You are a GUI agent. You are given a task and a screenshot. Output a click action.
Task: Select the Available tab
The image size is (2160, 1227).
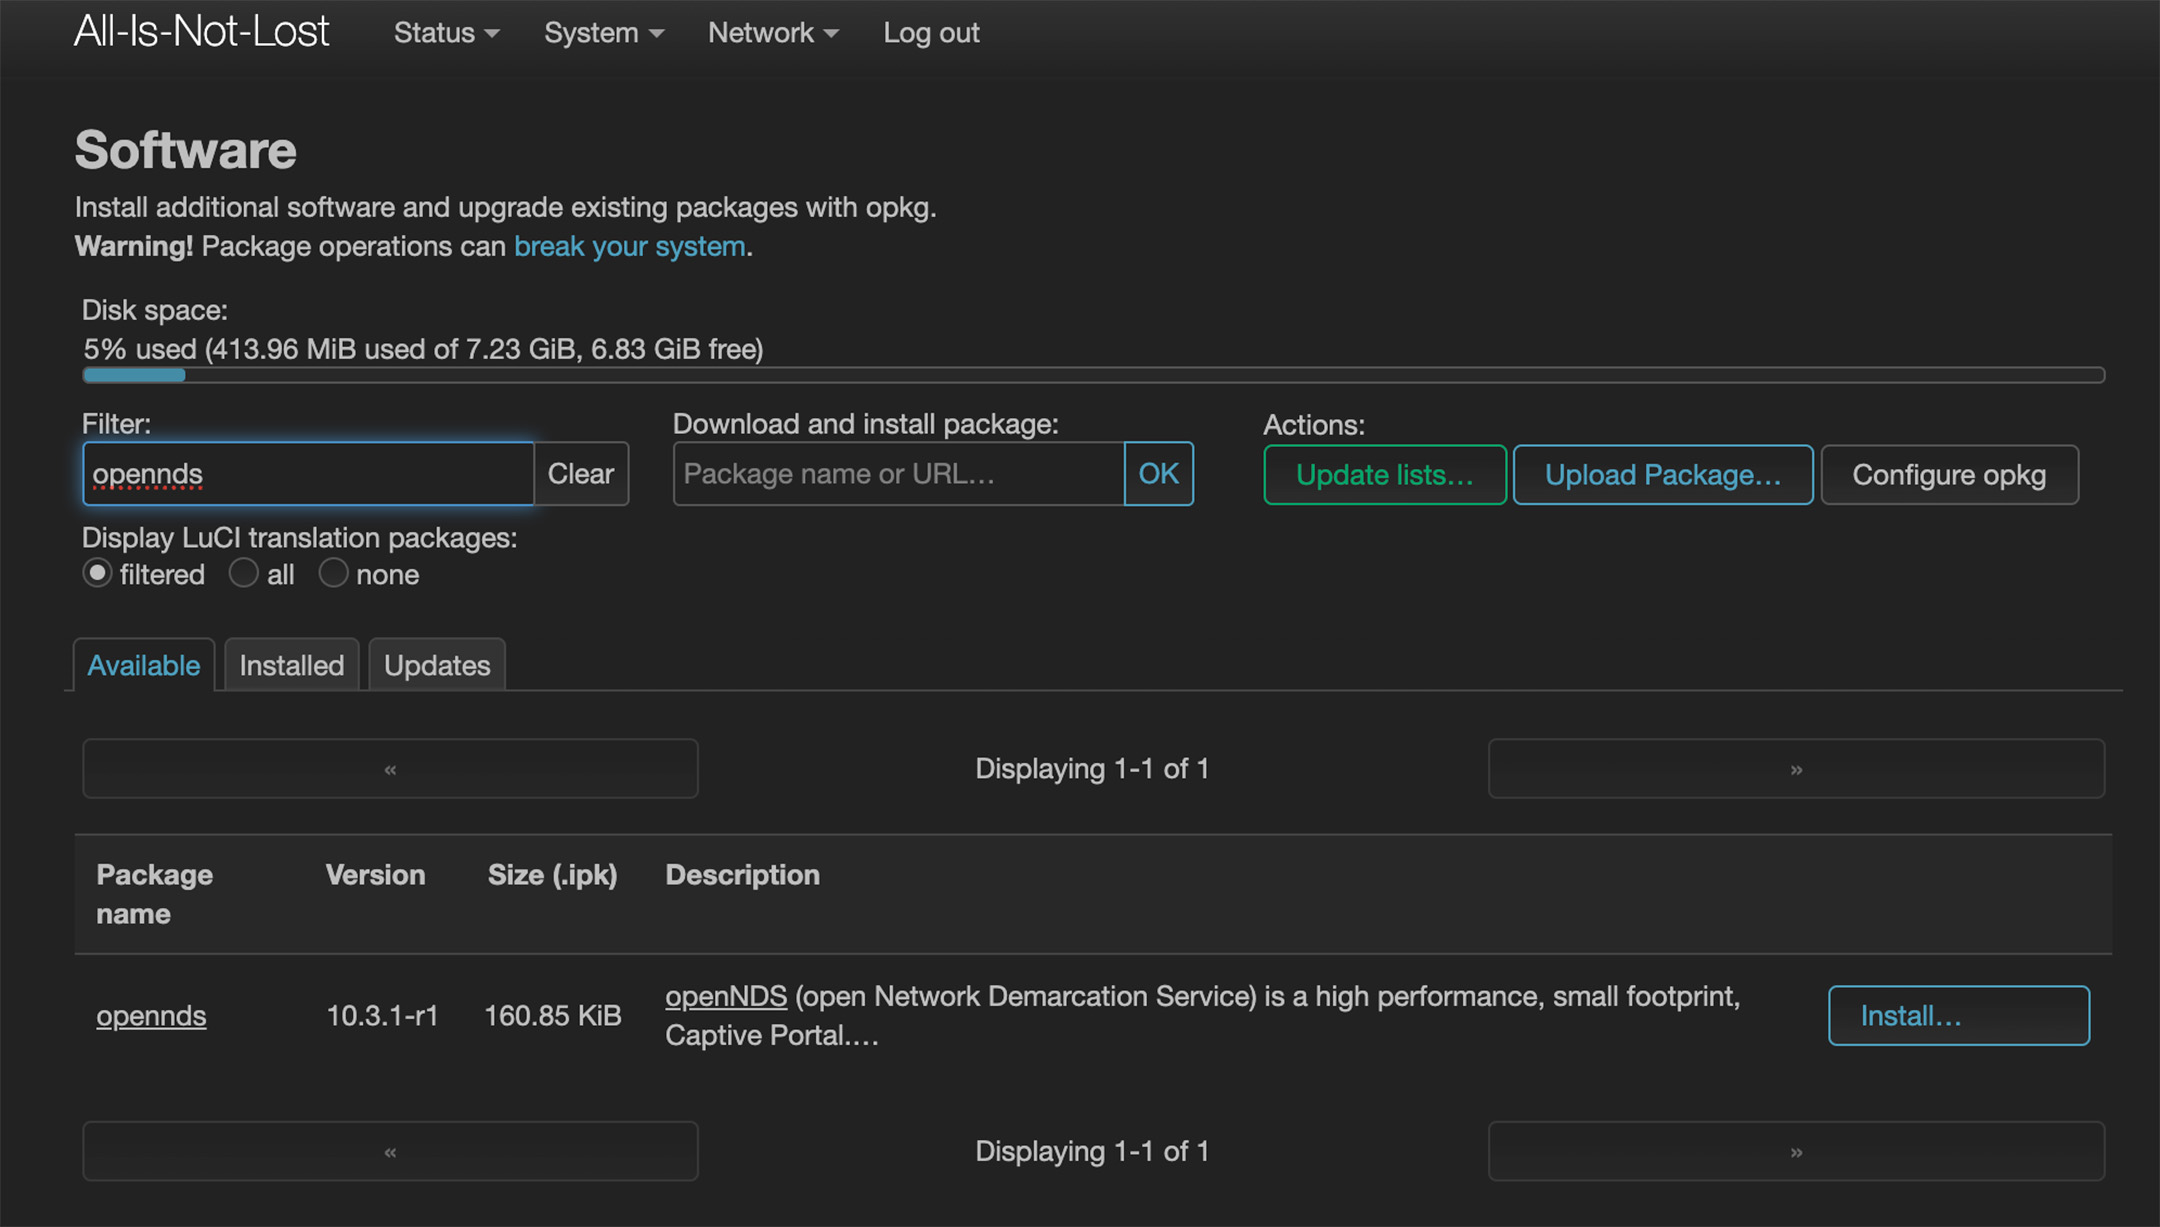click(143, 664)
